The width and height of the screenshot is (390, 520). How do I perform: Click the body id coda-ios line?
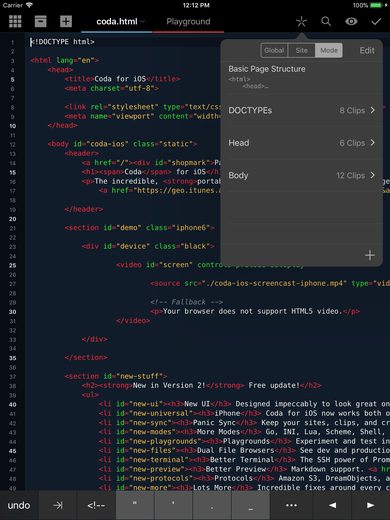(x=122, y=144)
